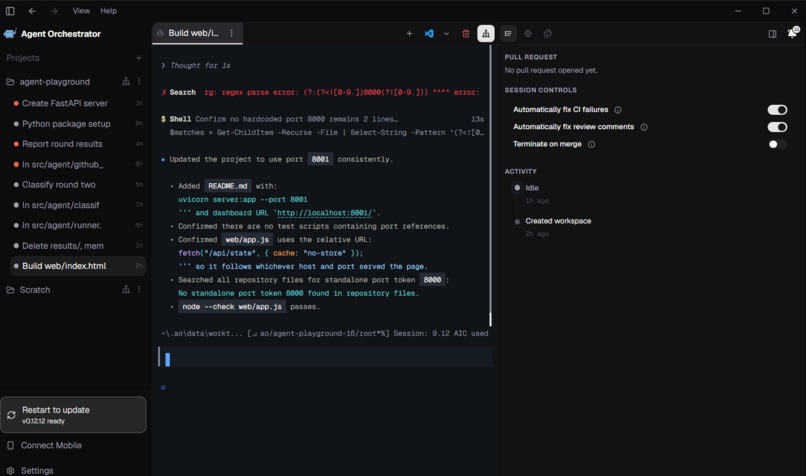The width and height of the screenshot is (806, 476).
Task: Click the globe preview icon
Action: (528, 34)
